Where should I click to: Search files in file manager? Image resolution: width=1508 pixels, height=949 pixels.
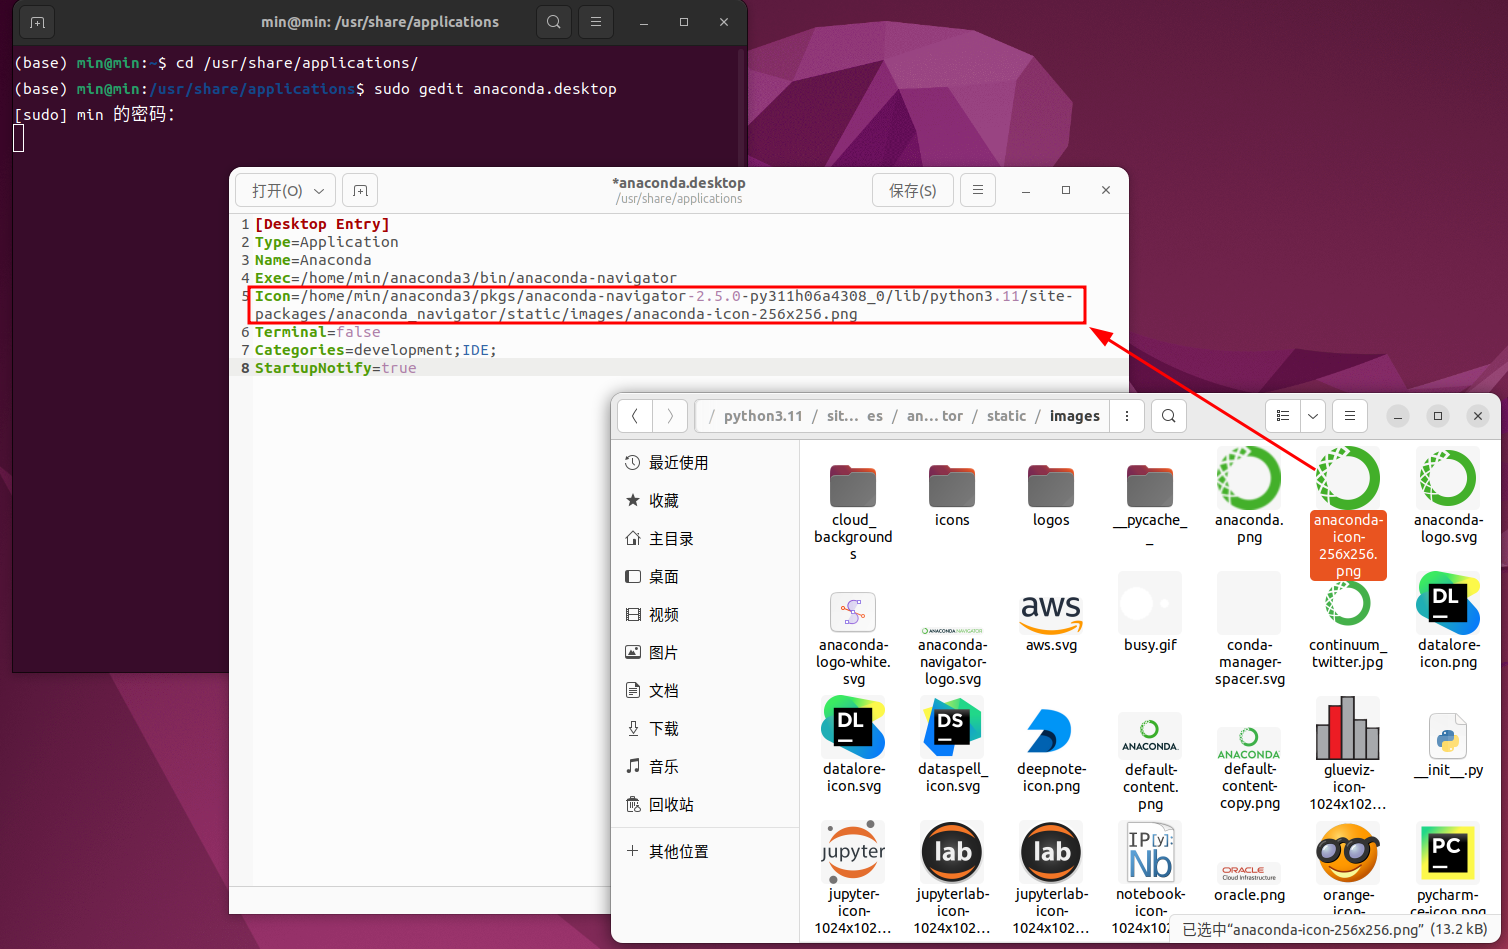(1169, 416)
